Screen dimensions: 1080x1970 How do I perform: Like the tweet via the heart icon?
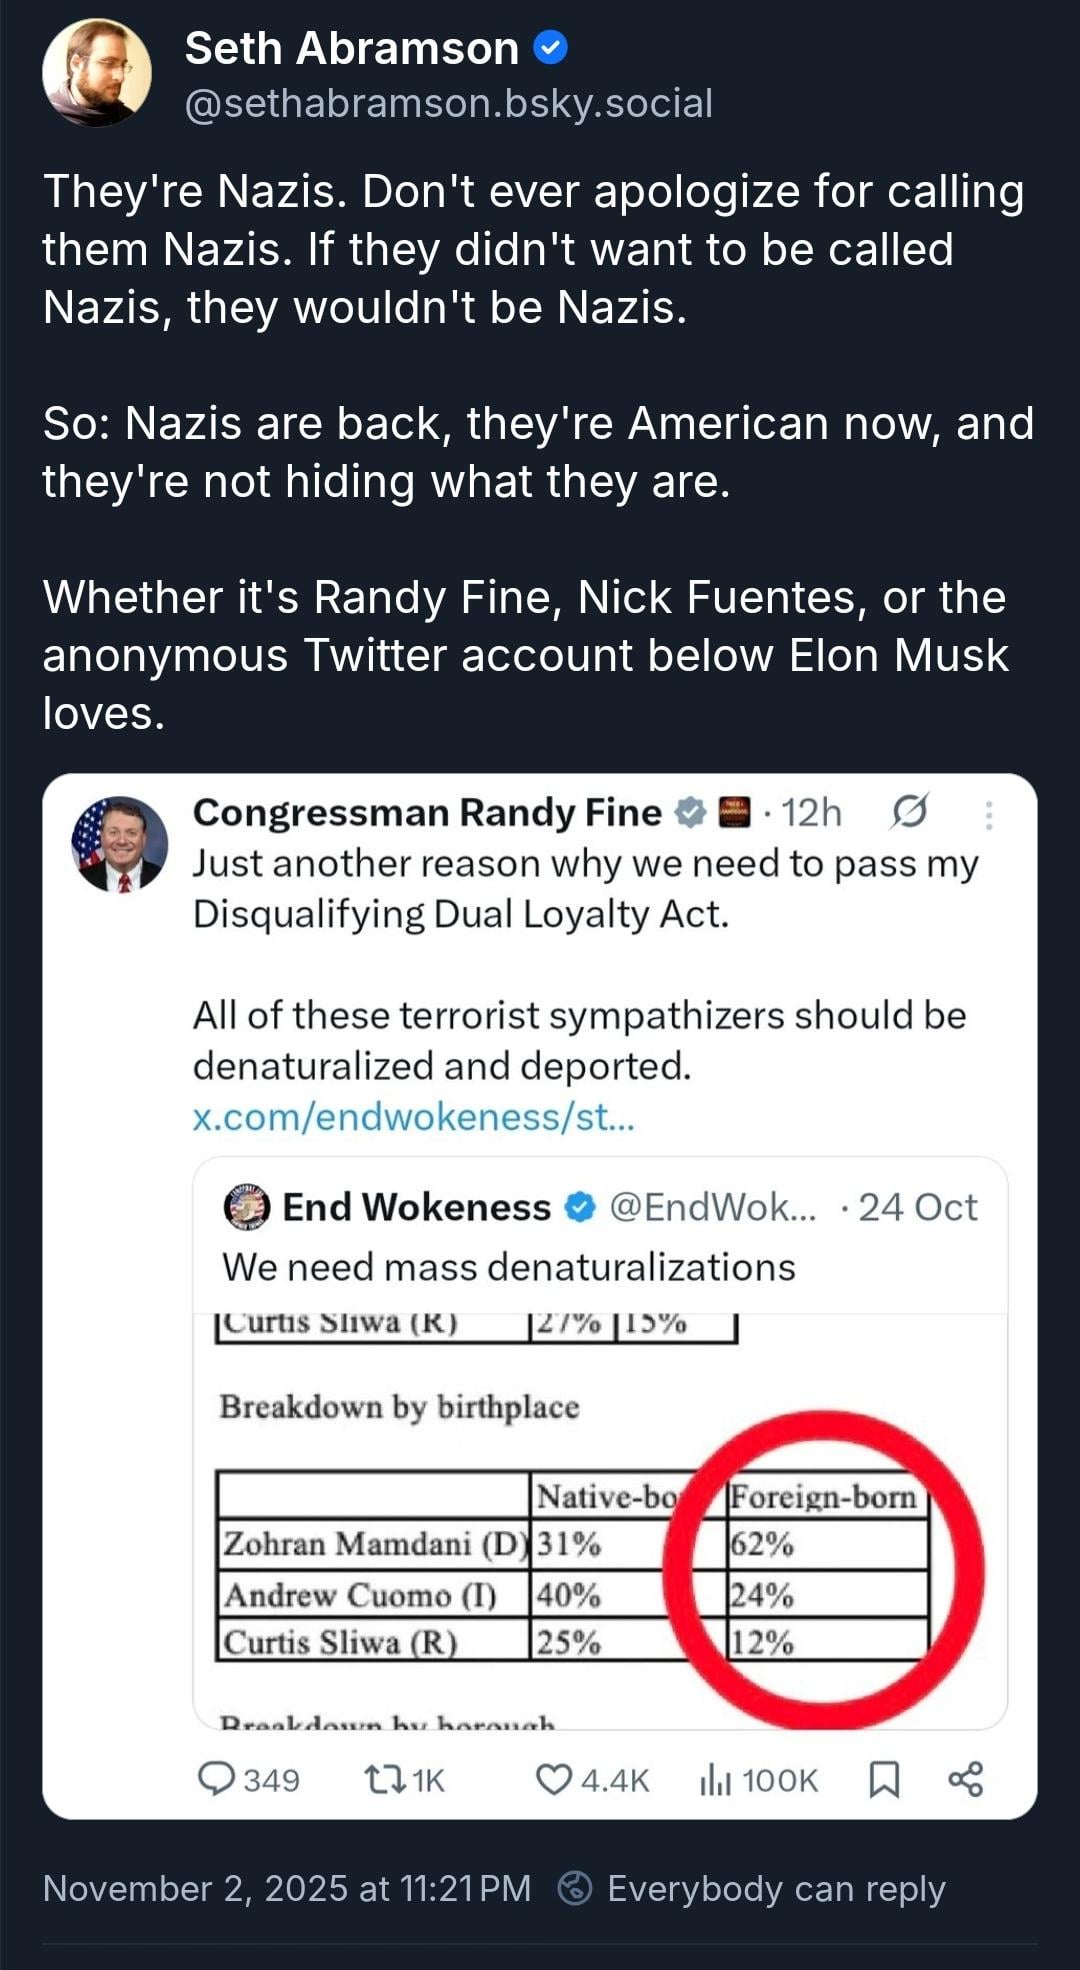click(x=553, y=1779)
